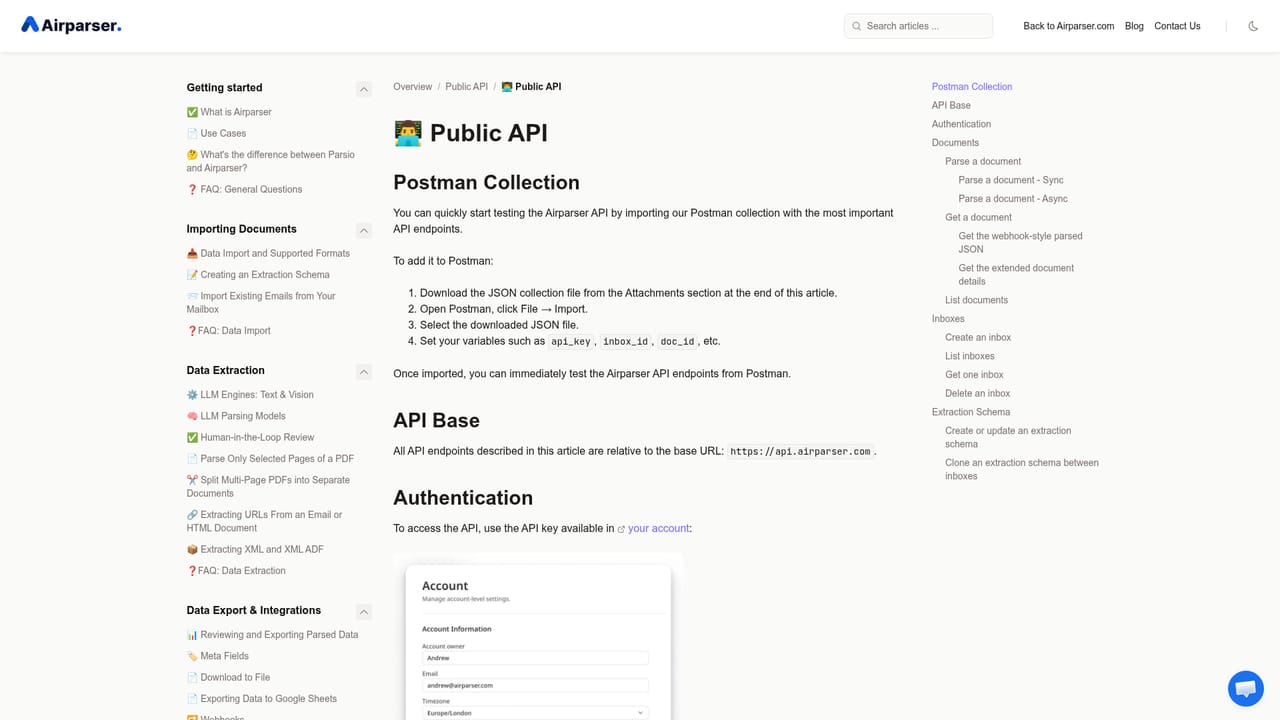Collapse the Importing Documents section
The height and width of the screenshot is (720, 1280).
point(364,230)
